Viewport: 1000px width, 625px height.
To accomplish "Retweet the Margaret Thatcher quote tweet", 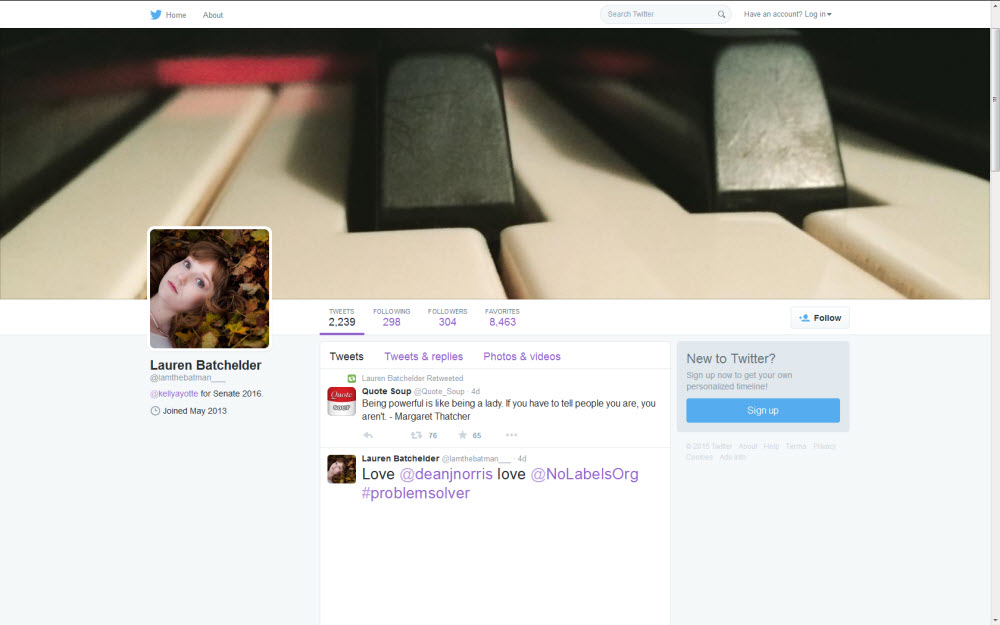I will click(417, 435).
